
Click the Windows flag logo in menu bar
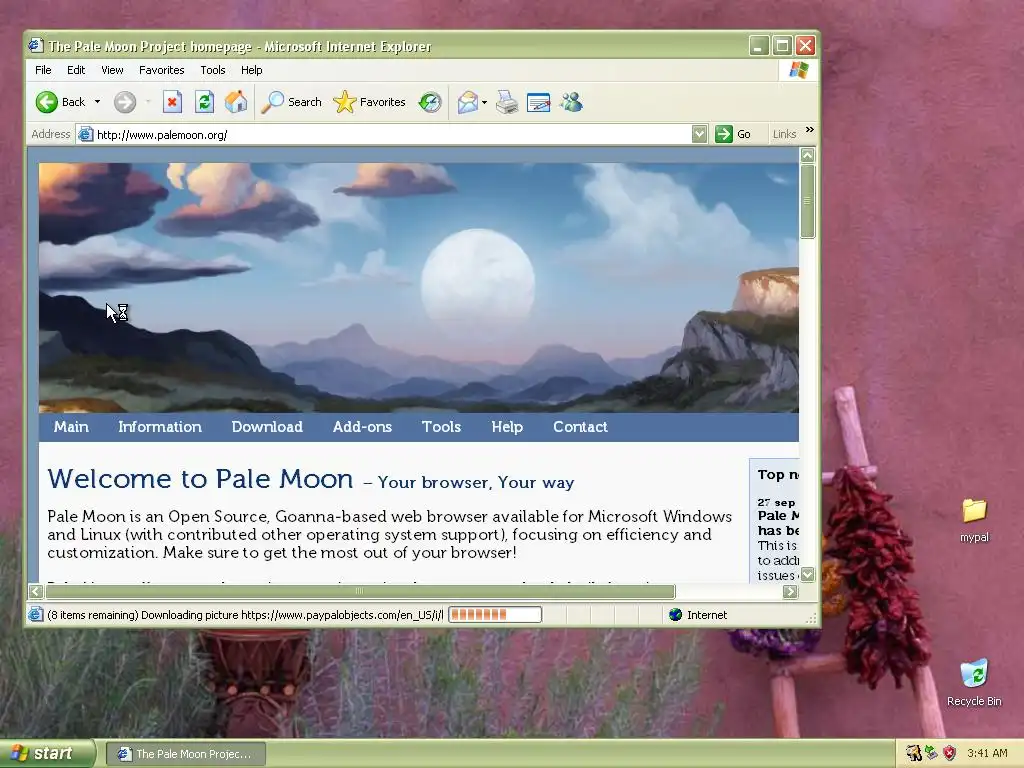799,70
